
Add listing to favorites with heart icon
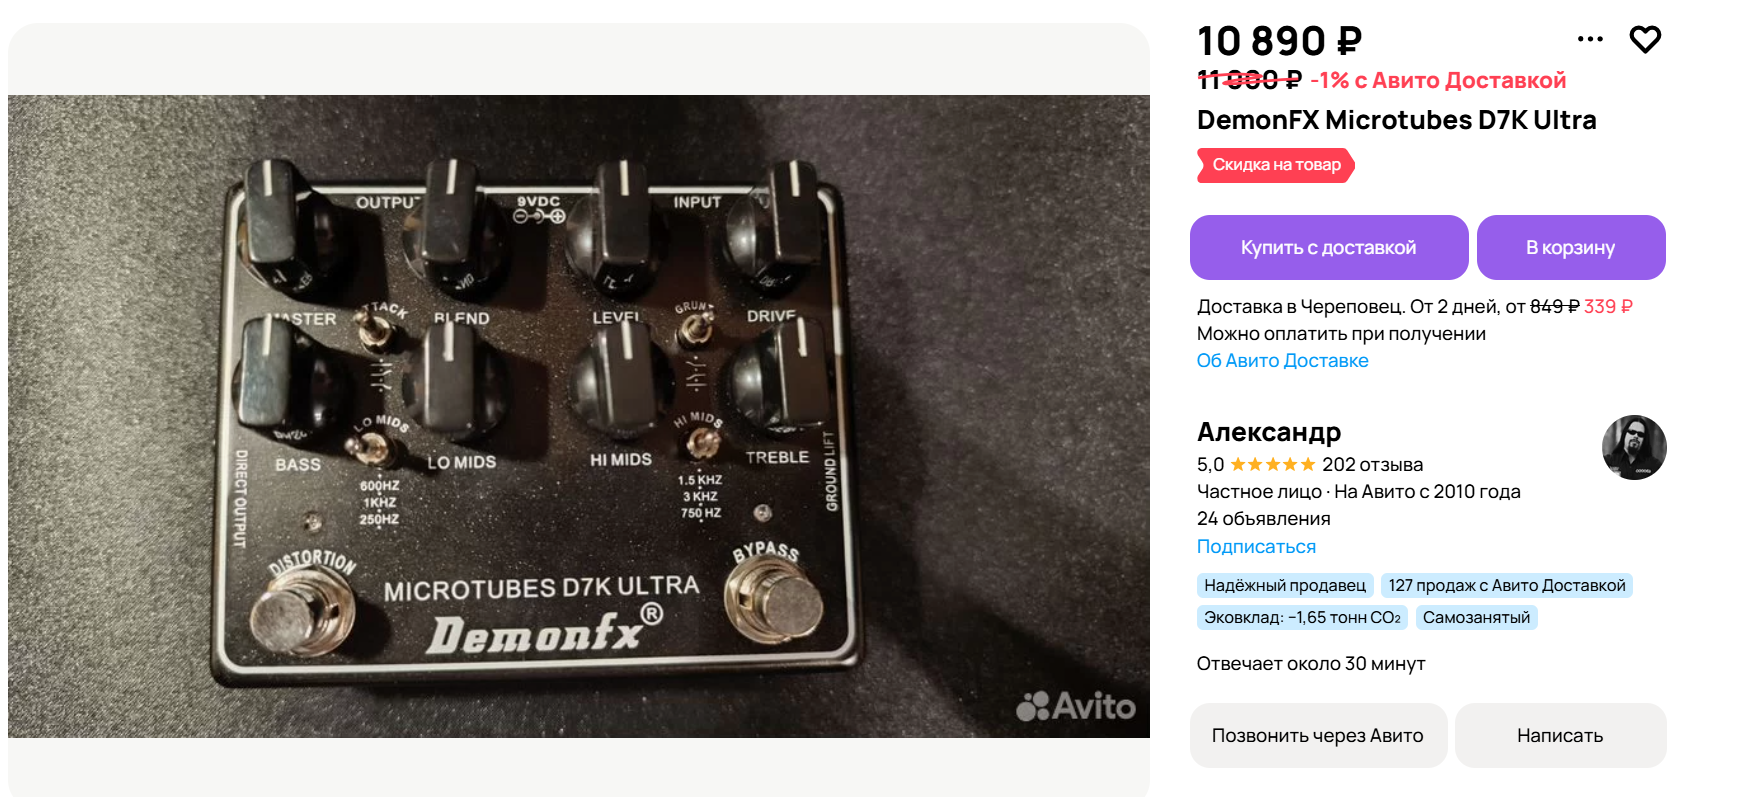tap(1645, 39)
